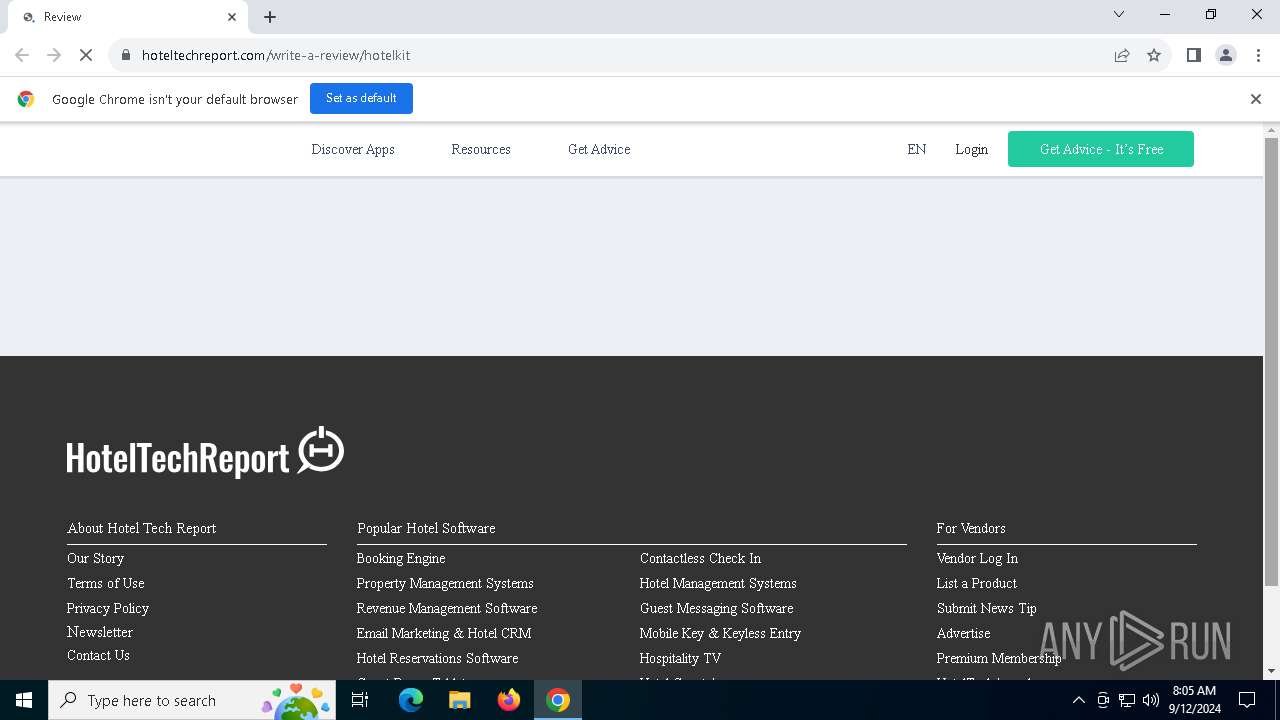The image size is (1280, 720).
Task: Open the Windows Start menu
Action: 24,700
